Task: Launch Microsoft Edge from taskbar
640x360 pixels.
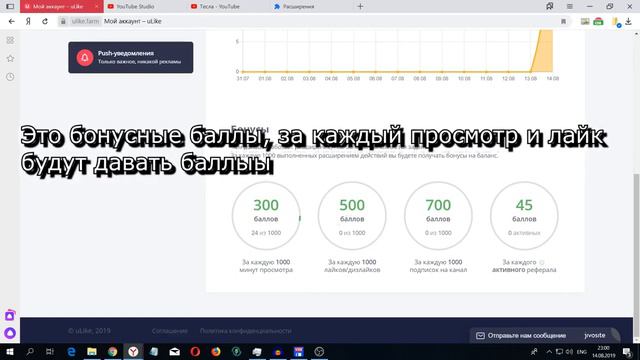Action: (71, 351)
